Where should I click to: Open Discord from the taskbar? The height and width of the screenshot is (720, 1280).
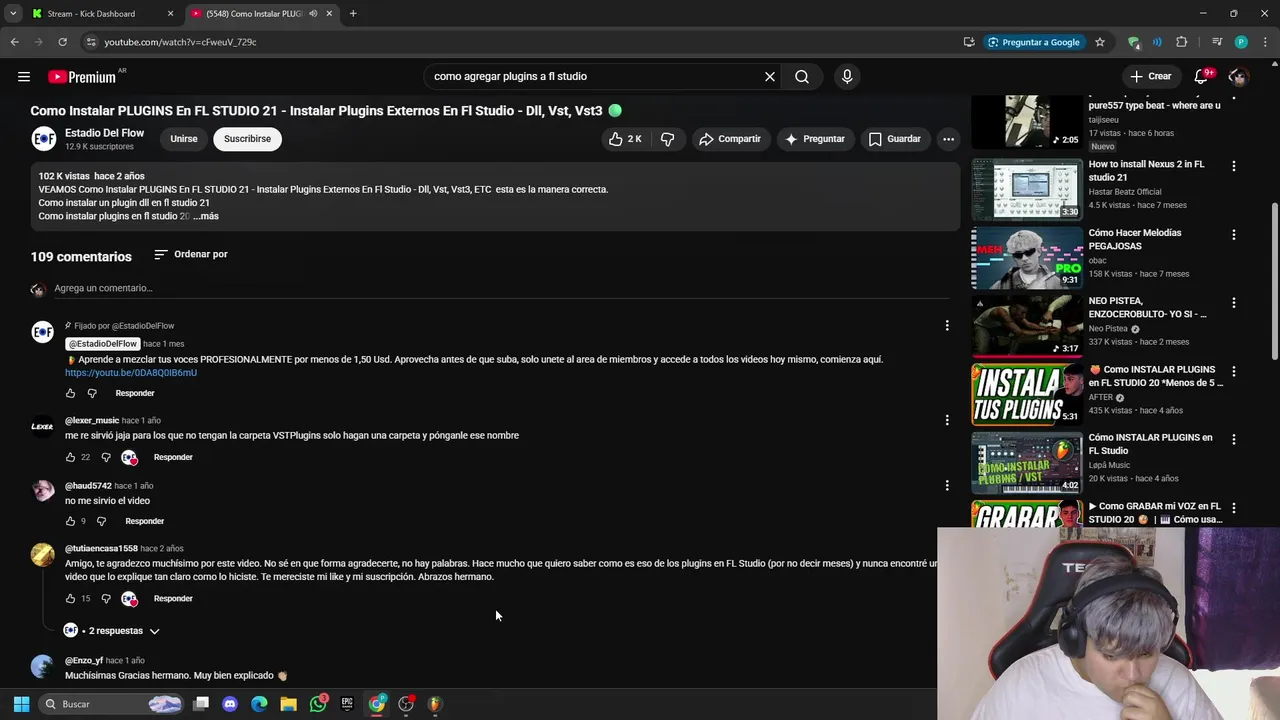[x=230, y=704]
